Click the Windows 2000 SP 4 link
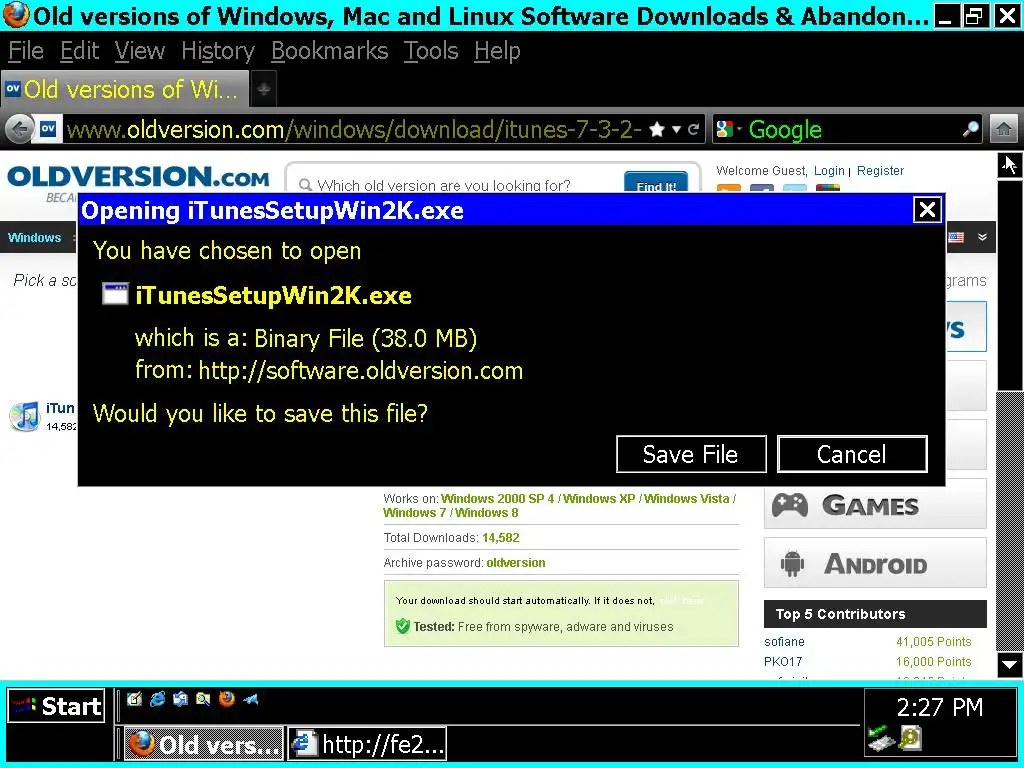 click(x=498, y=498)
